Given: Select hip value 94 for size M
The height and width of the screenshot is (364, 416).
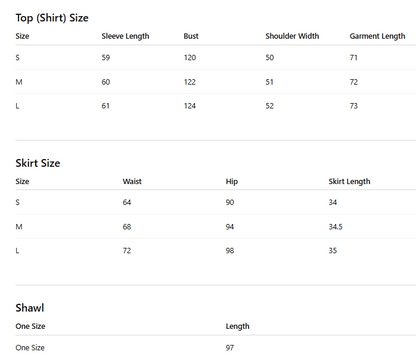Looking at the screenshot, I should 230,227.
